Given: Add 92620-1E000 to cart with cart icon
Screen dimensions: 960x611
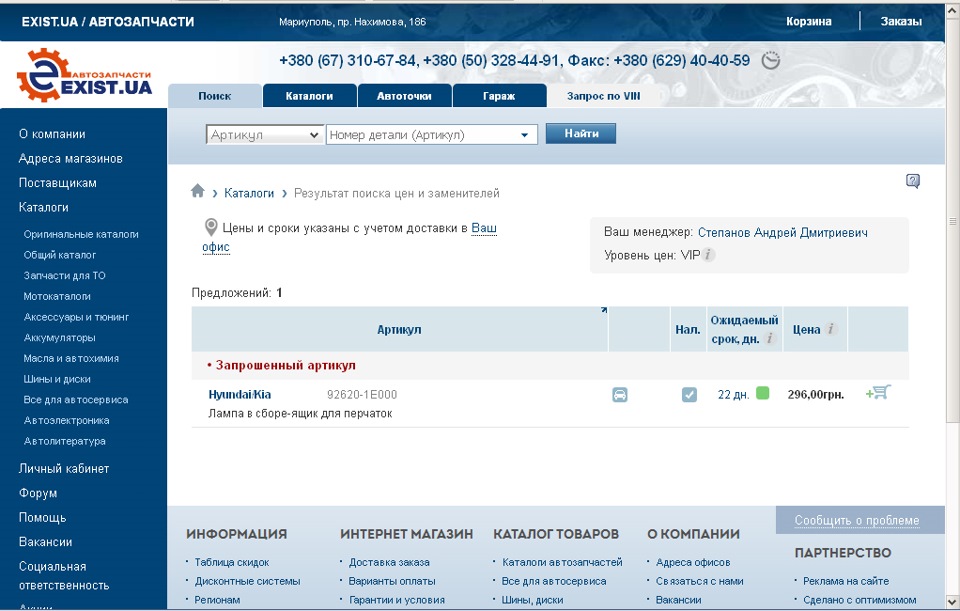Looking at the screenshot, I should (x=878, y=392).
